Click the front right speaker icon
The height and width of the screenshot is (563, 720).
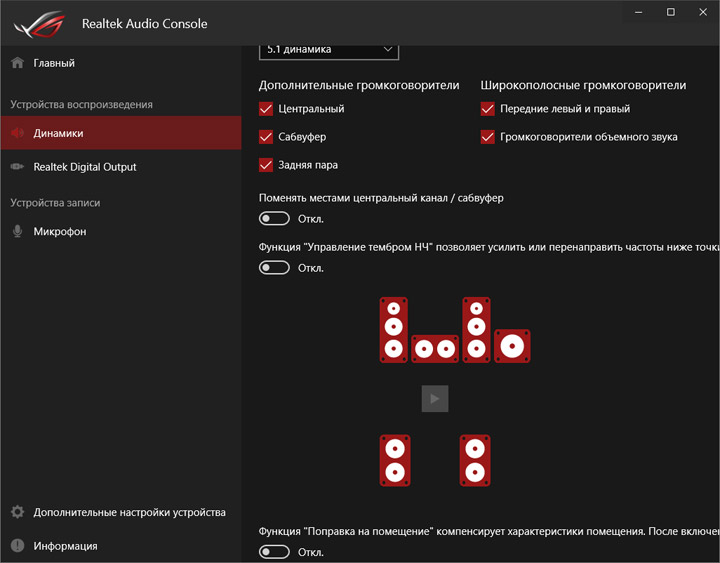point(476,329)
